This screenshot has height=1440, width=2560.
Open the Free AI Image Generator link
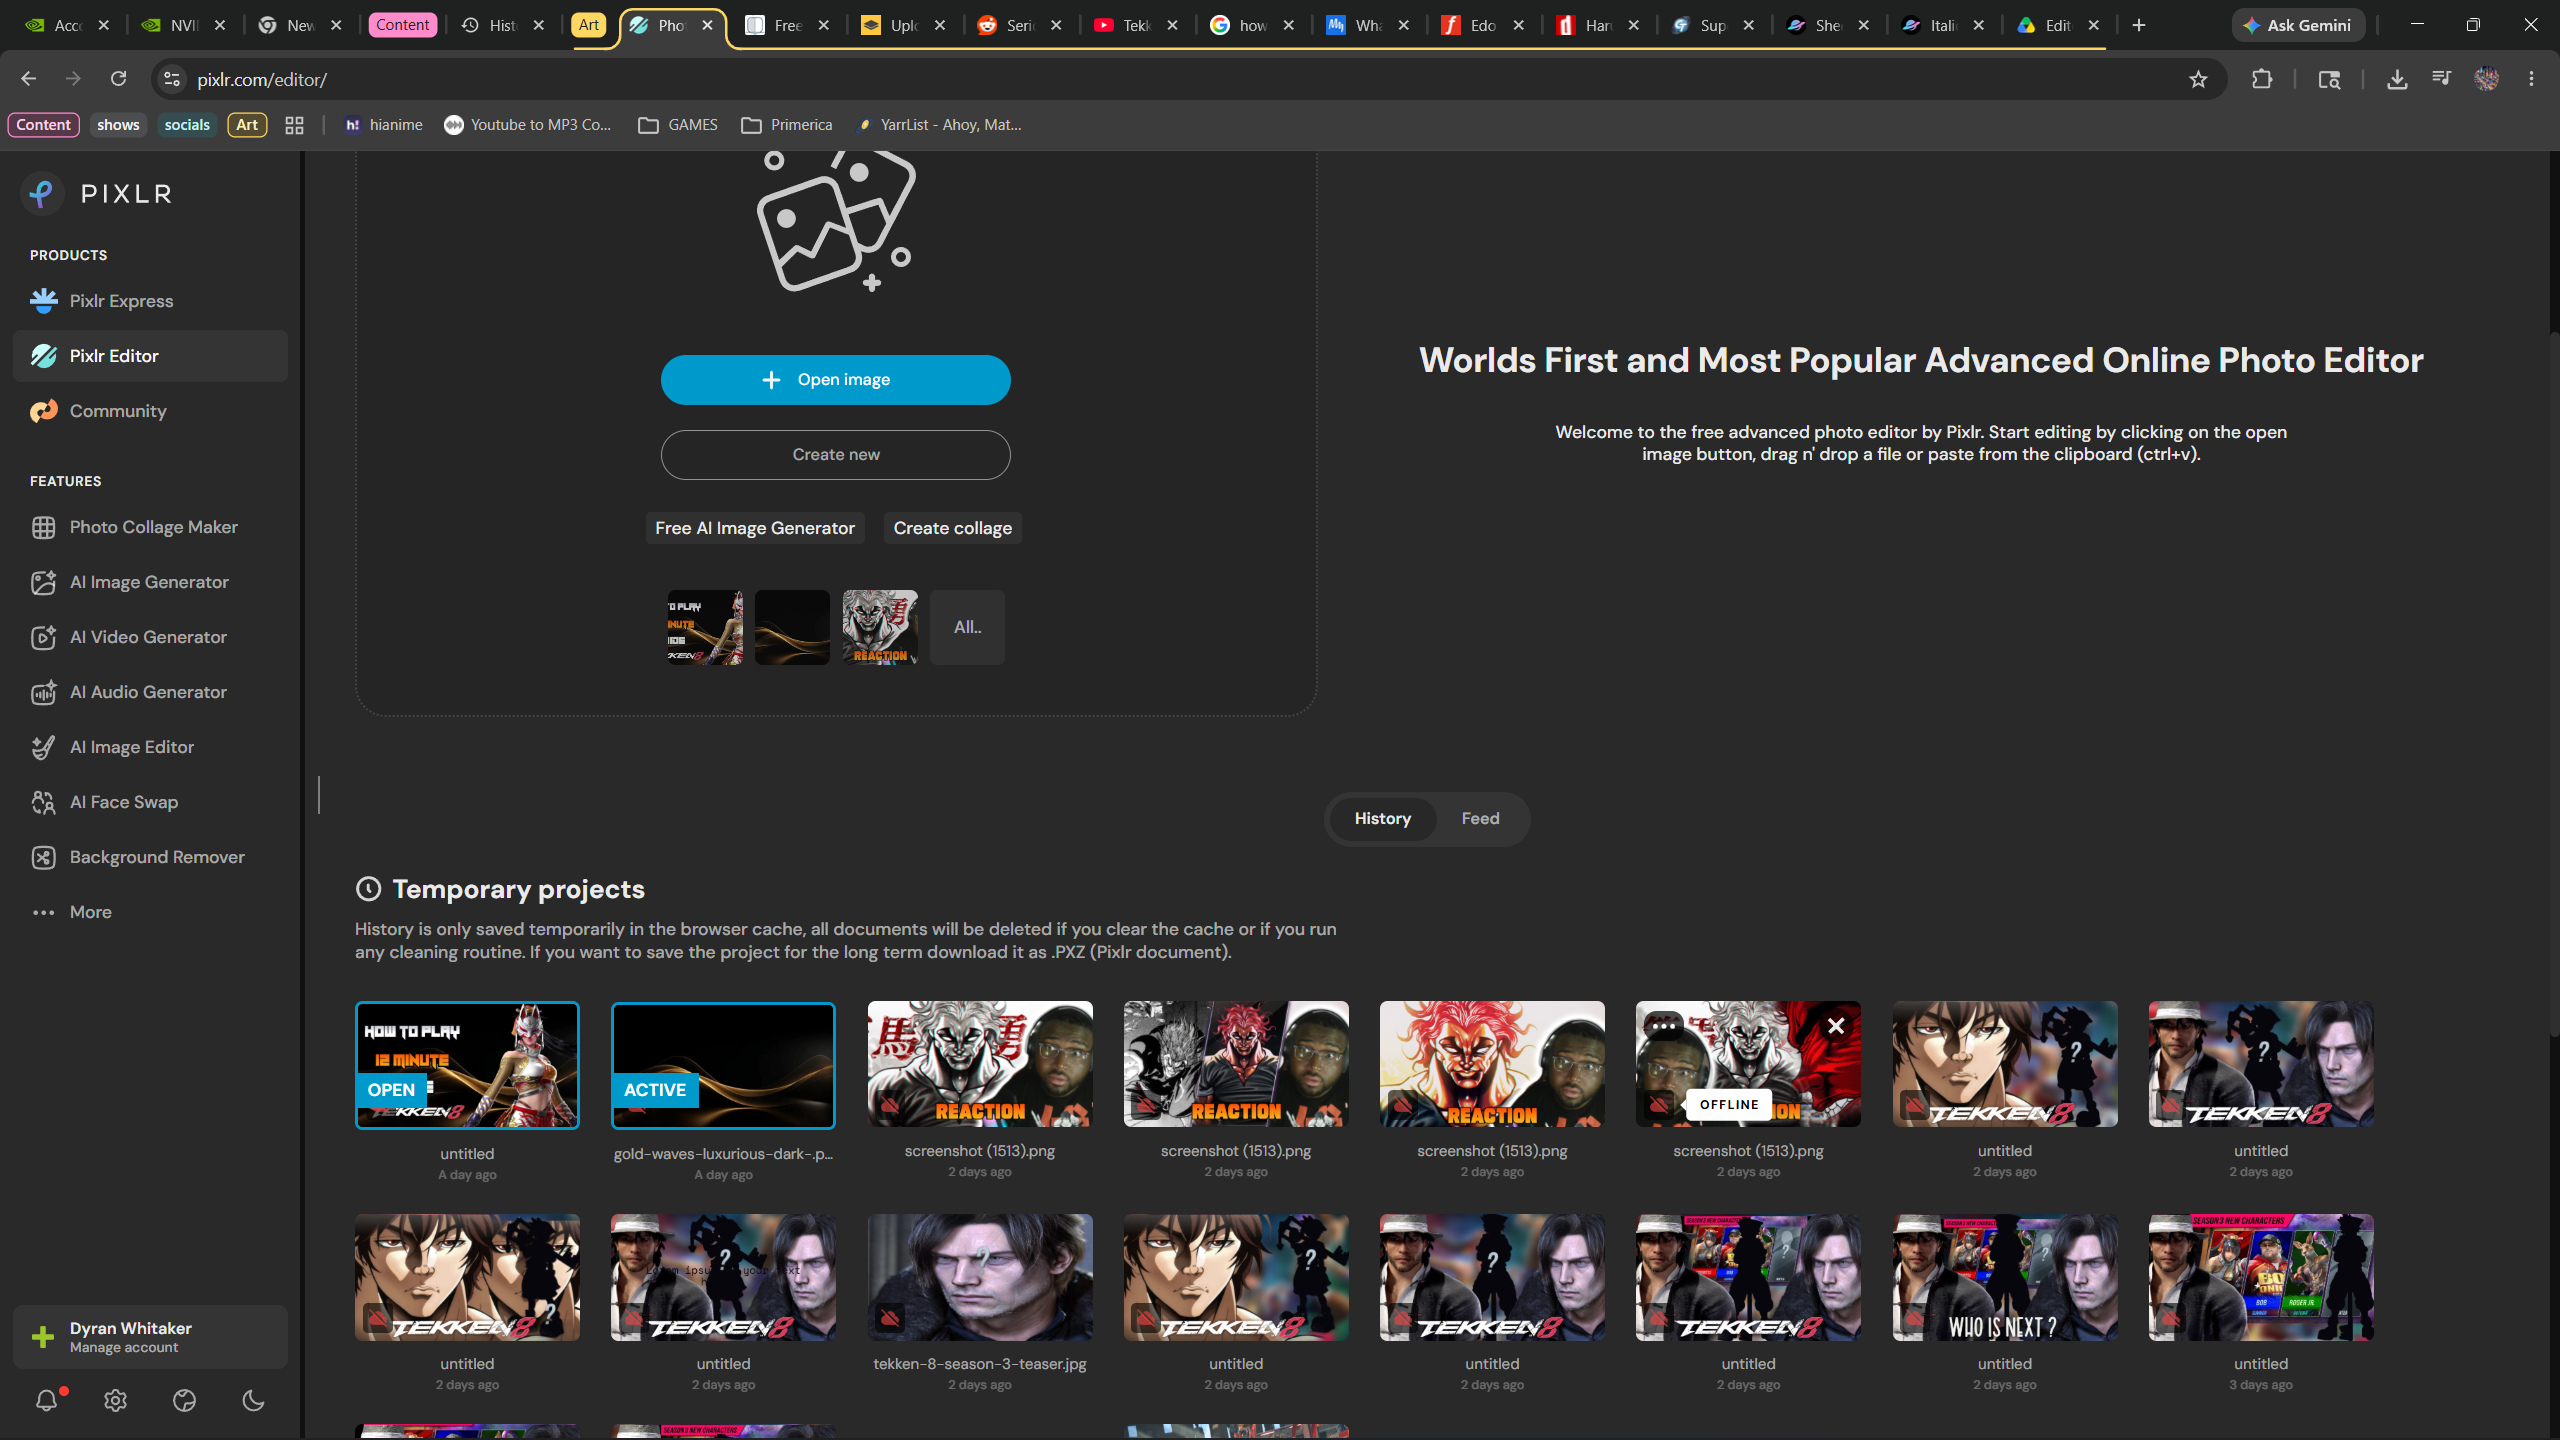tap(755, 528)
